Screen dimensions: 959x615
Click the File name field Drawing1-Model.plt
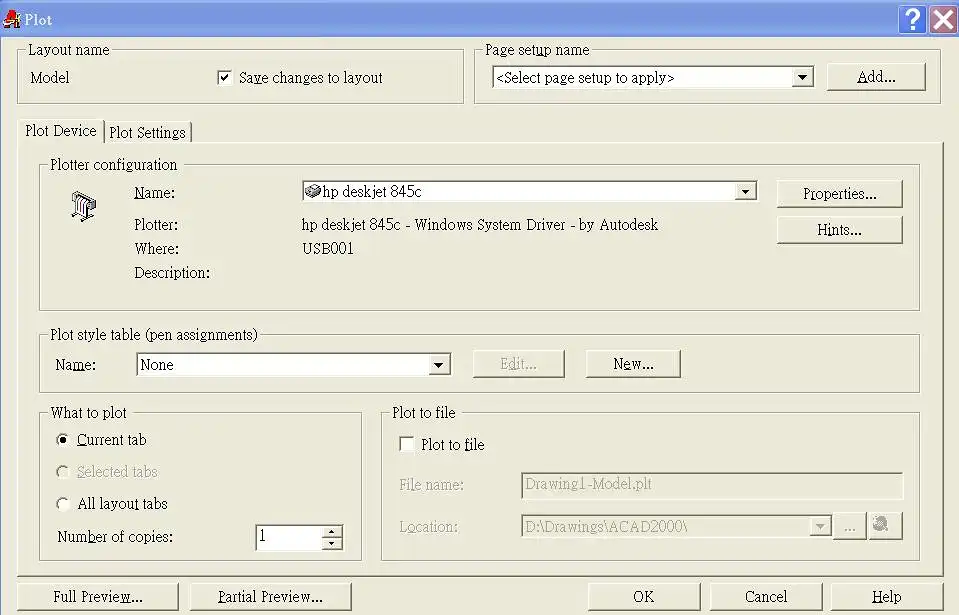click(x=712, y=485)
